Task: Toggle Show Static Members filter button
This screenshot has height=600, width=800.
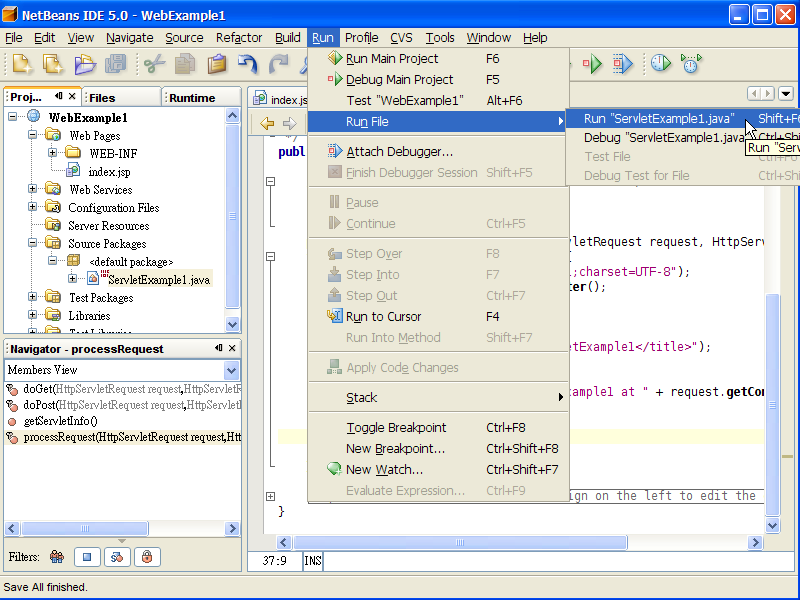Action: 117,557
